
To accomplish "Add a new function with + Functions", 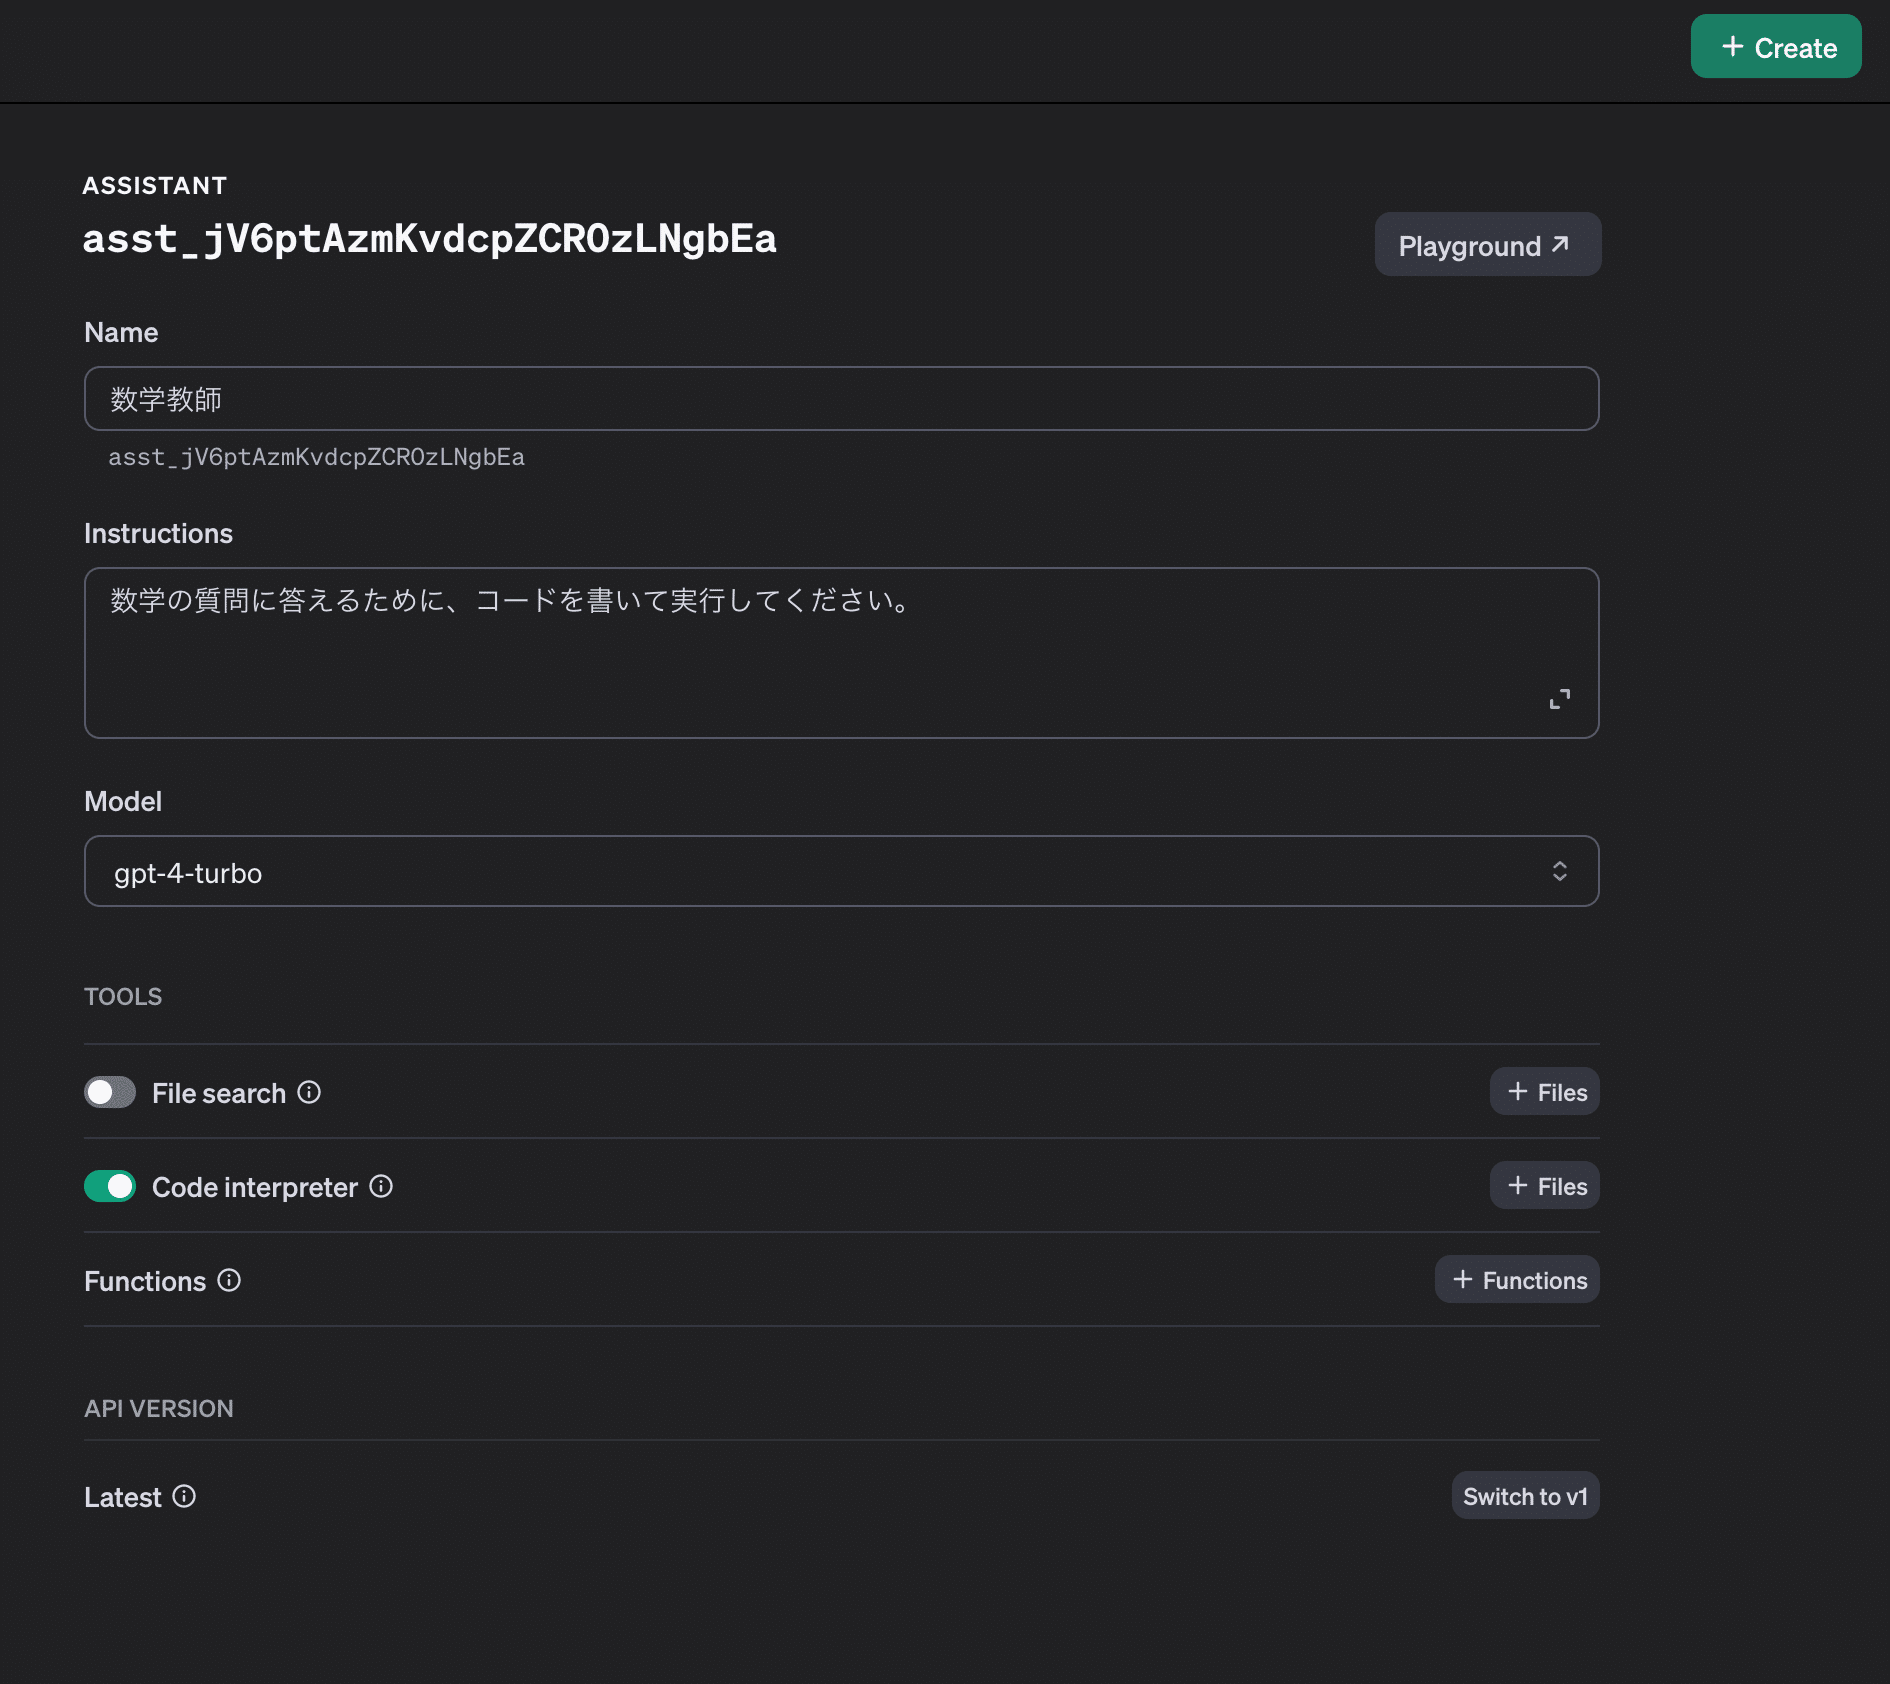I will pyautogui.click(x=1517, y=1280).
